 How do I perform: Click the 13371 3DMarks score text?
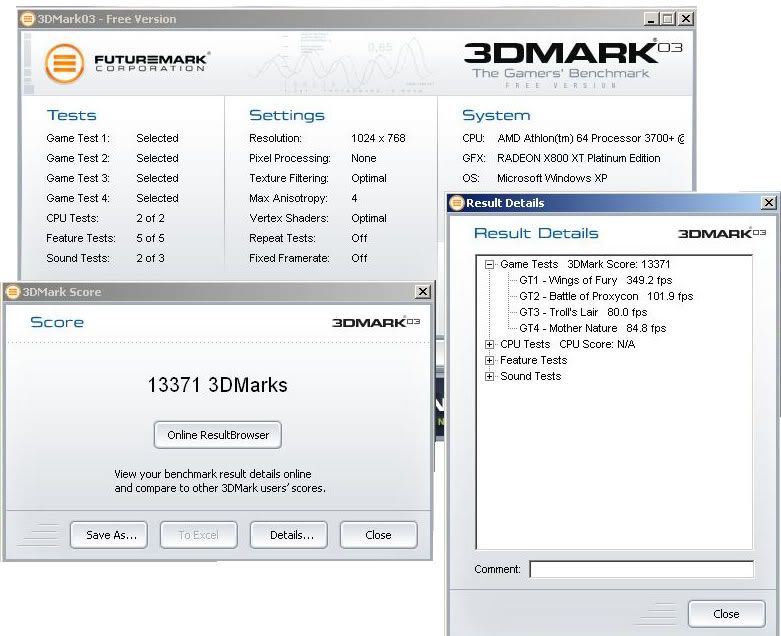click(x=218, y=385)
